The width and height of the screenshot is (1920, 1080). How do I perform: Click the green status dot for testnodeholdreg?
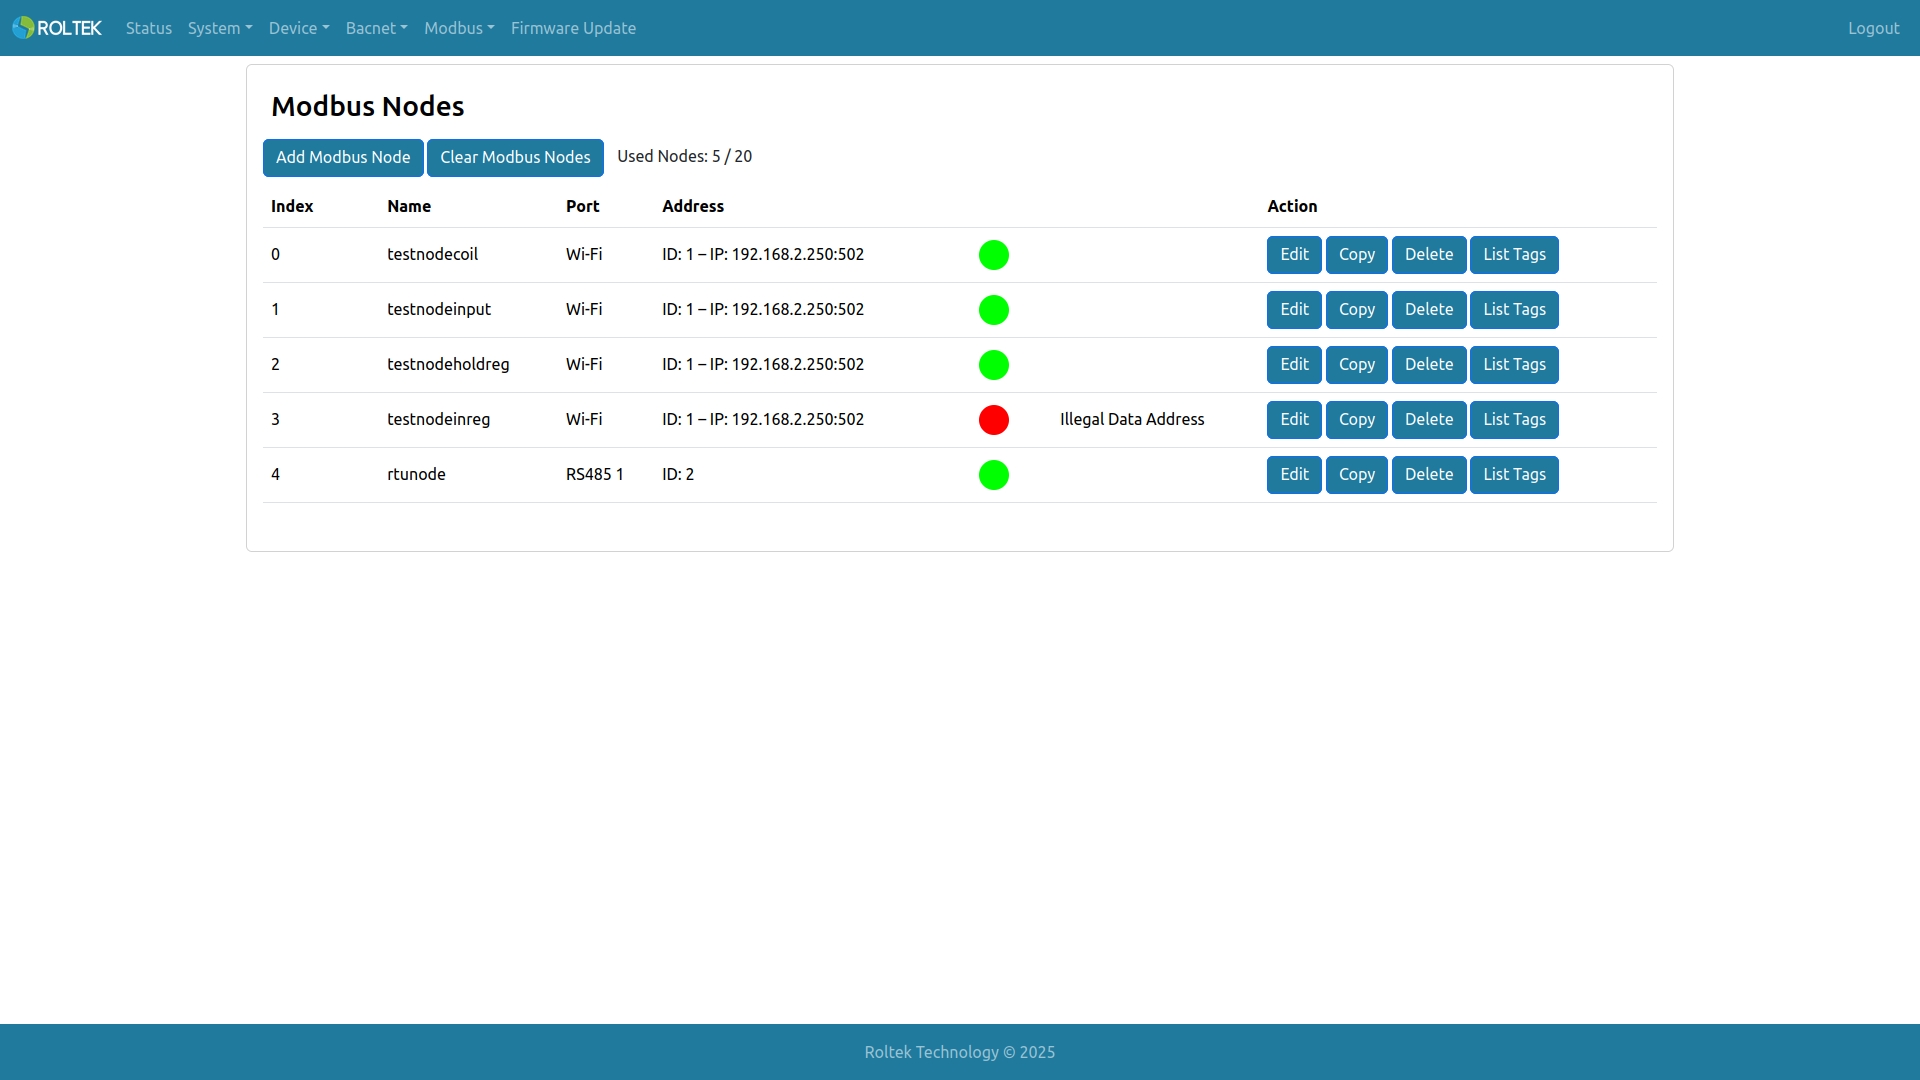[994, 365]
